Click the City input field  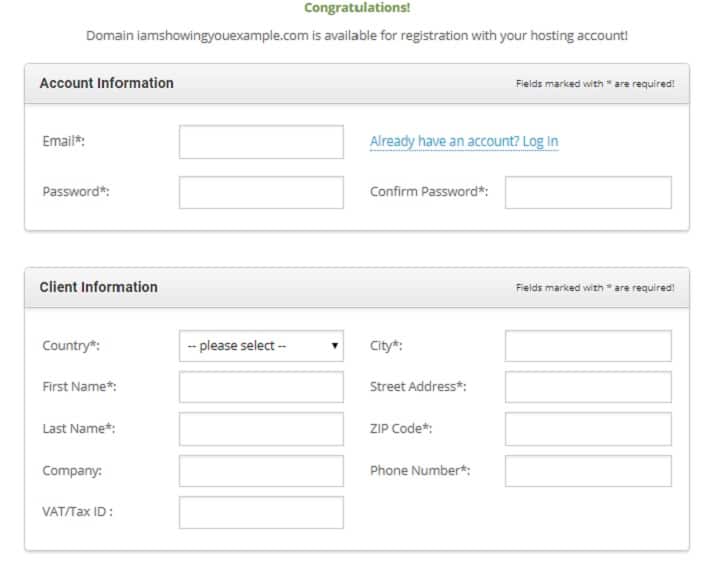pos(587,346)
